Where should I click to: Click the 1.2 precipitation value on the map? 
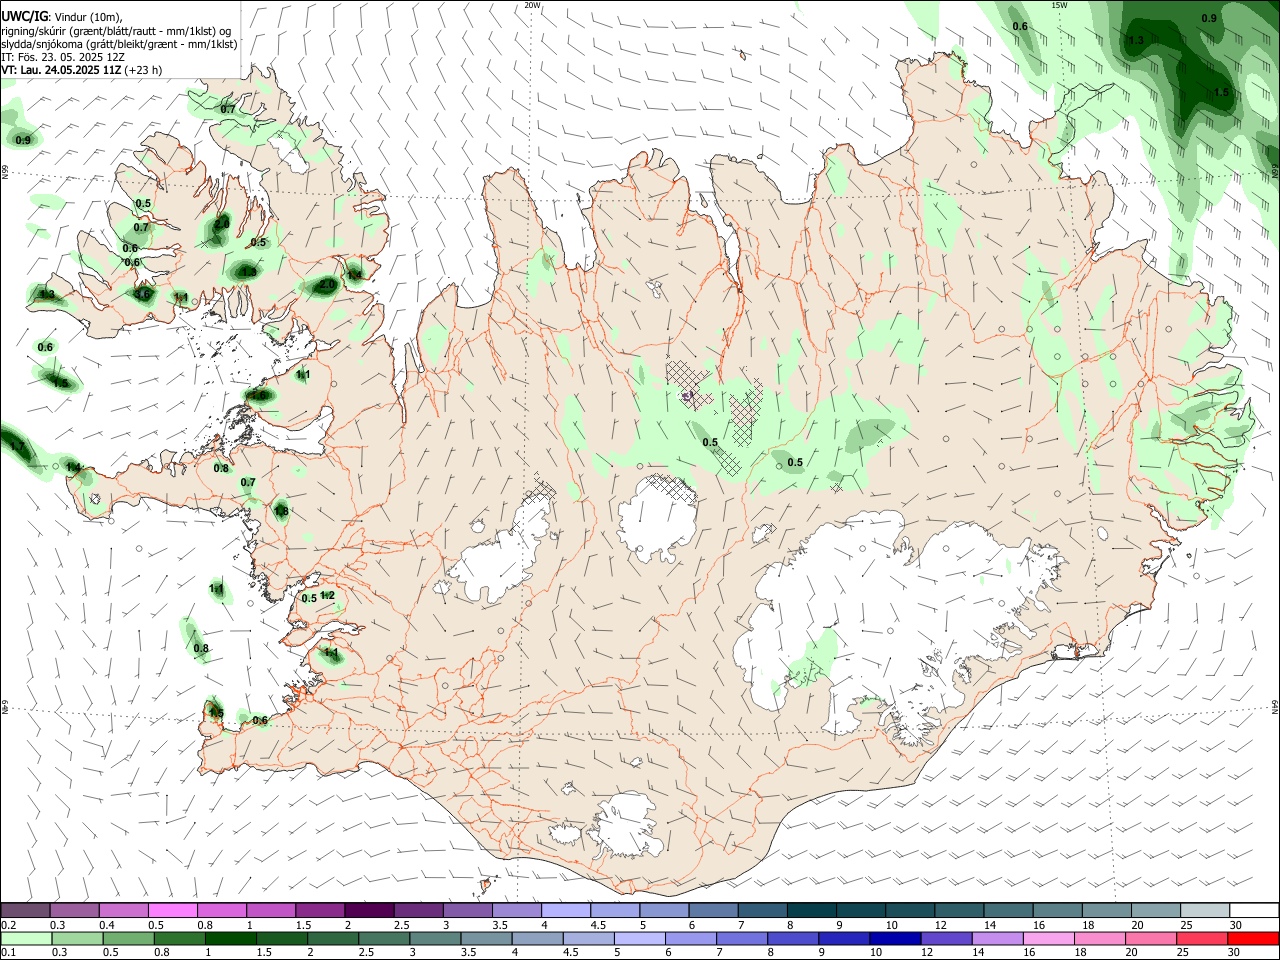327,596
